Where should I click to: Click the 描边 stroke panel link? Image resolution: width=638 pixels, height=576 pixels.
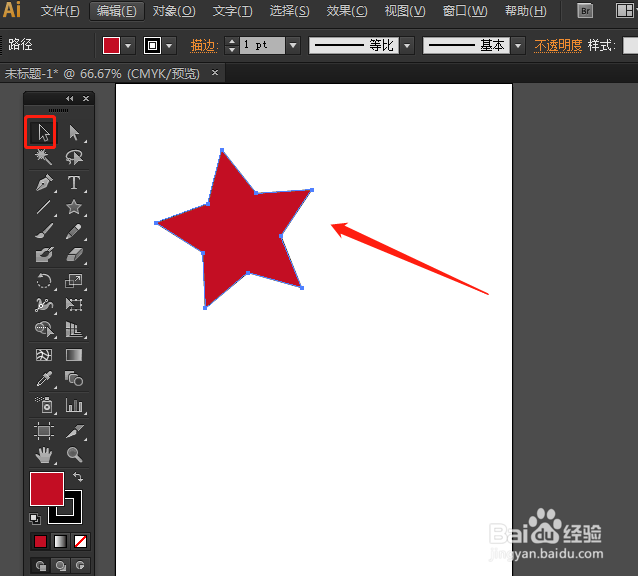tap(204, 46)
